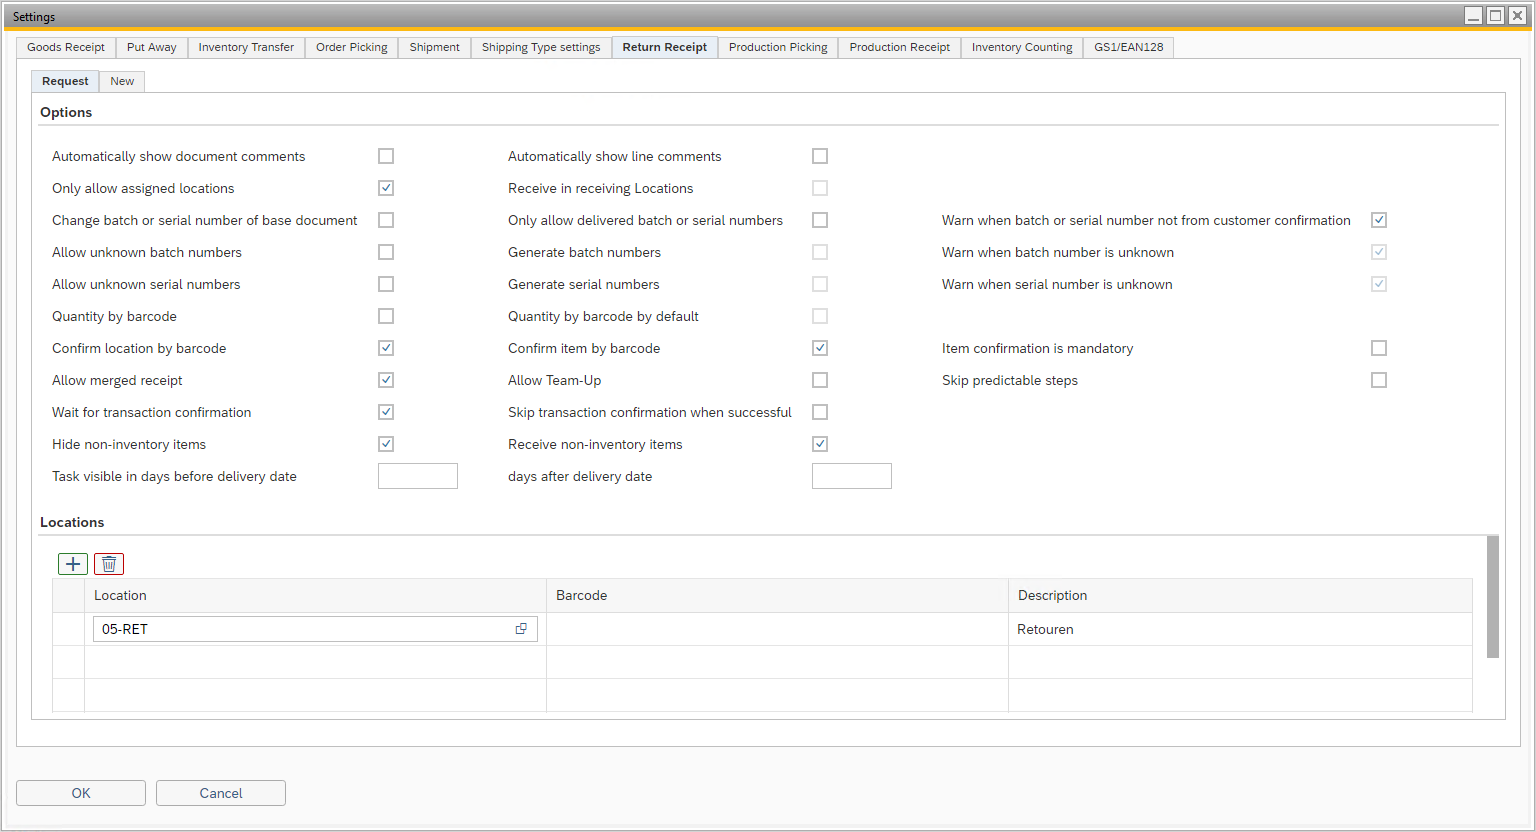Open the GS1/EAN128 tab
The width and height of the screenshot is (1536, 832).
pyautogui.click(x=1128, y=47)
